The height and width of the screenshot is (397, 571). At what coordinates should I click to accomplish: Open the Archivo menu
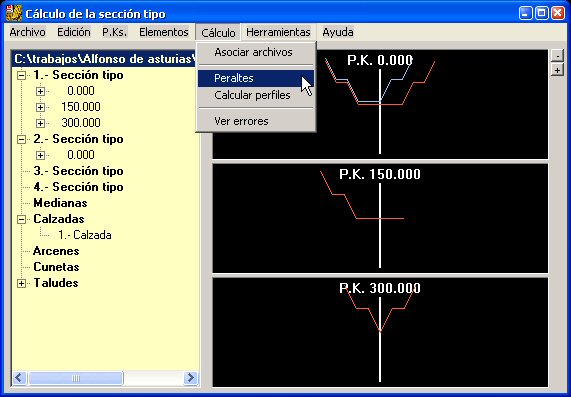27,32
